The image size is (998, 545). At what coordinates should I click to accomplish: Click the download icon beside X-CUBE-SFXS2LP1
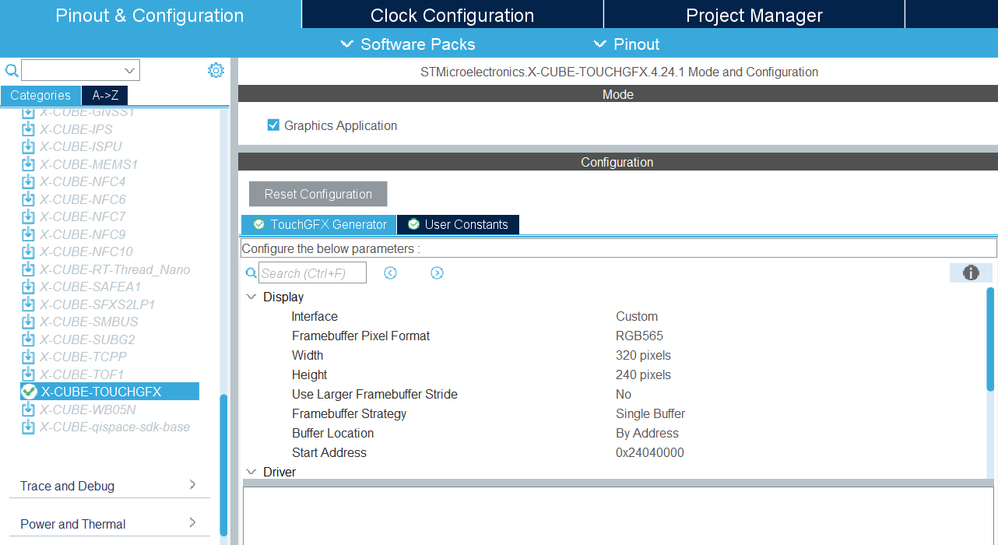[28, 304]
